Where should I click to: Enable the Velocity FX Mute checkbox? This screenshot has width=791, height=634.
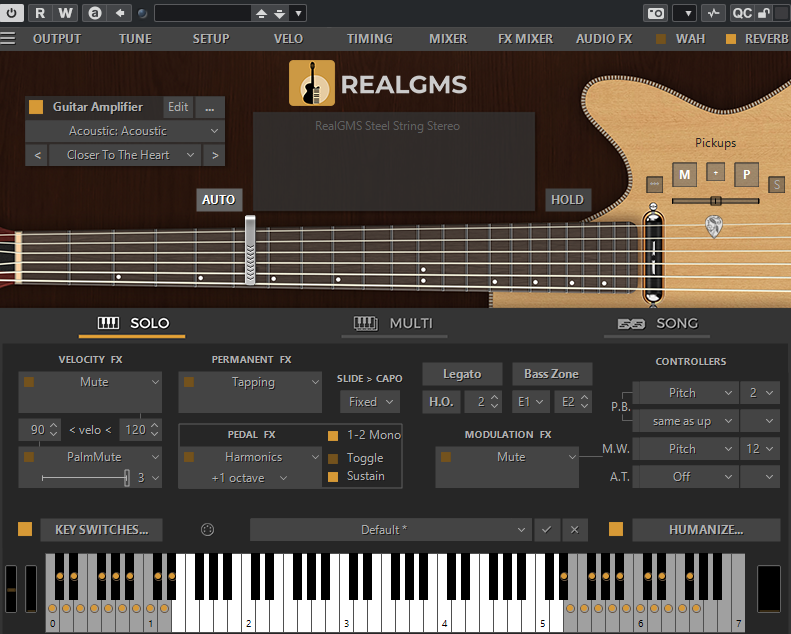click(29, 382)
